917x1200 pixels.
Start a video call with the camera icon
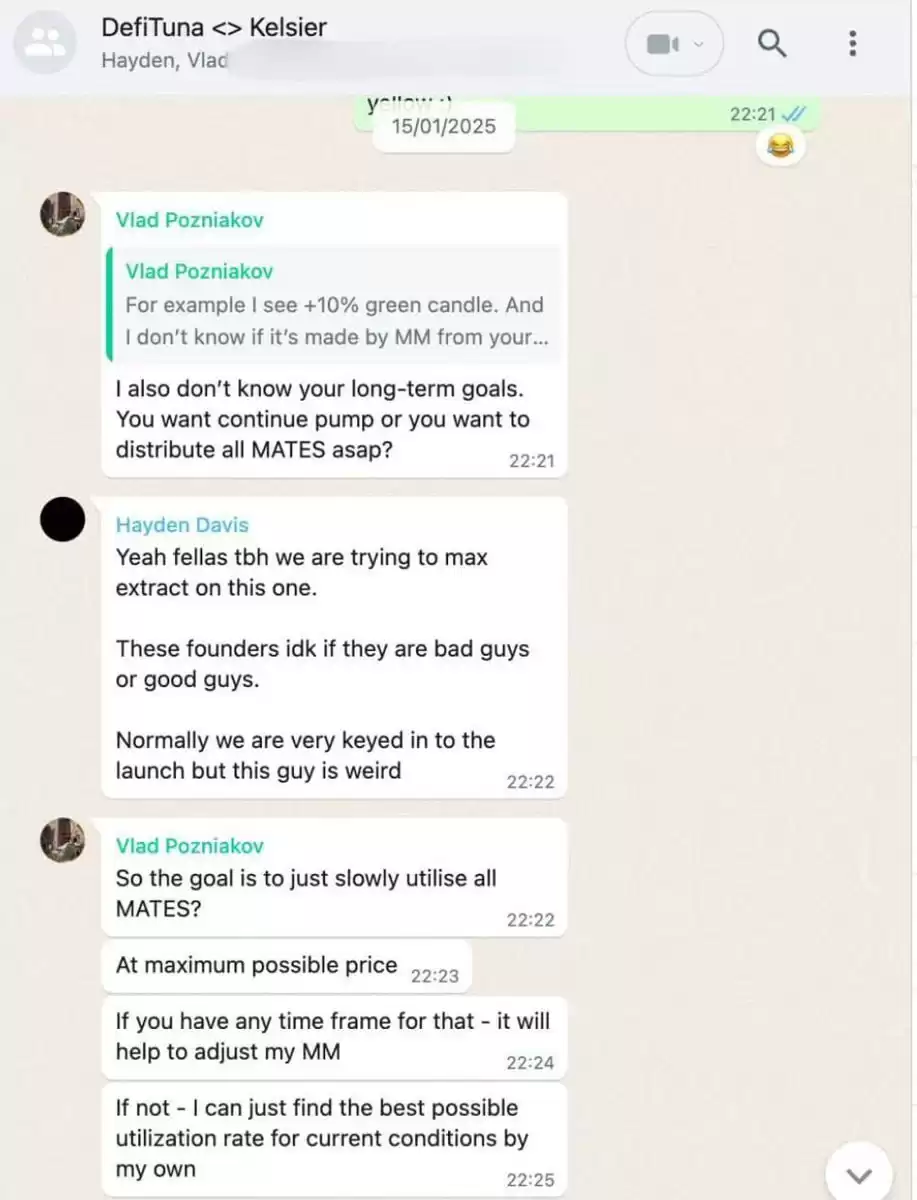click(x=661, y=43)
